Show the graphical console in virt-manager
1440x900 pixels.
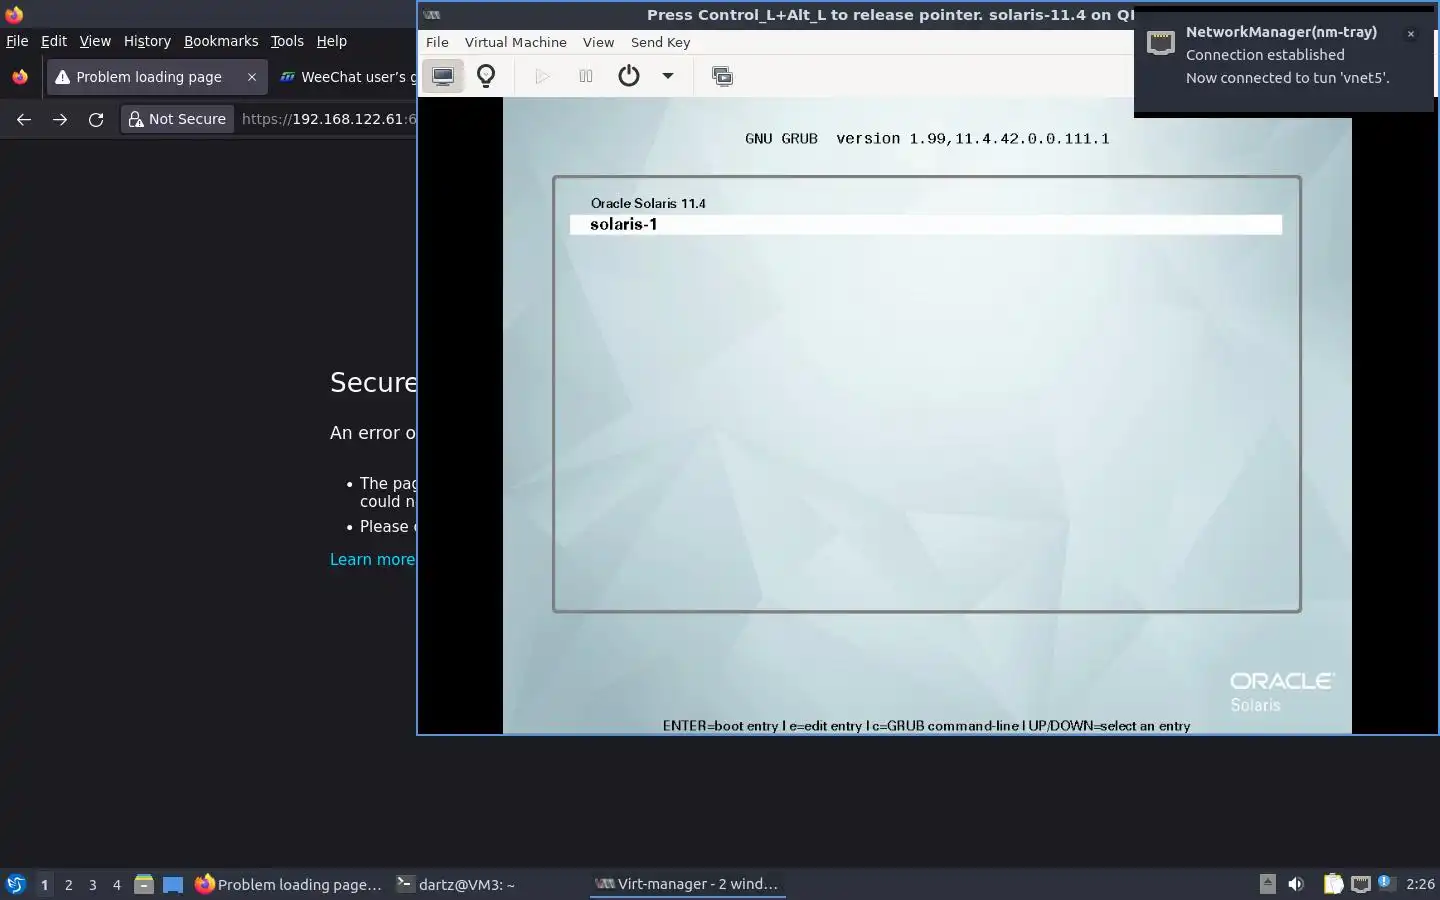(x=443, y=76)
